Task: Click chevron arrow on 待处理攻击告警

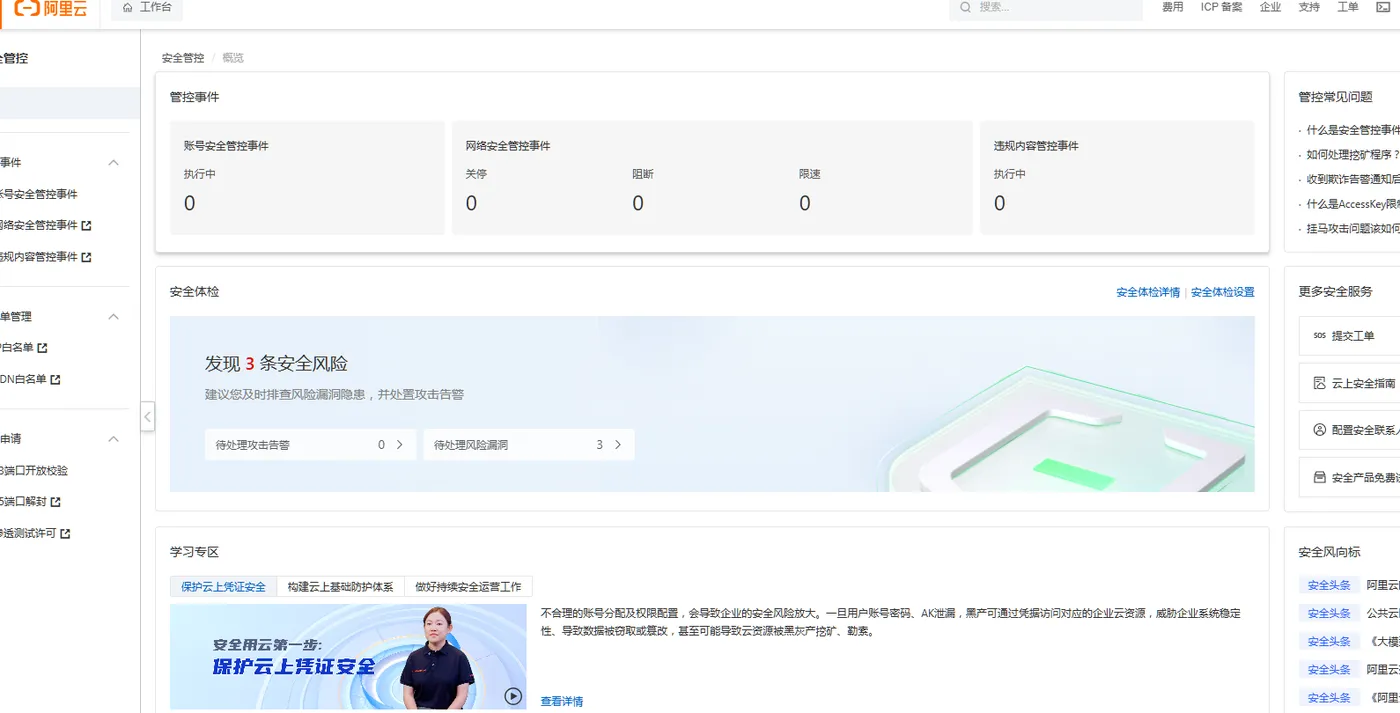Action: click(400, 445)
